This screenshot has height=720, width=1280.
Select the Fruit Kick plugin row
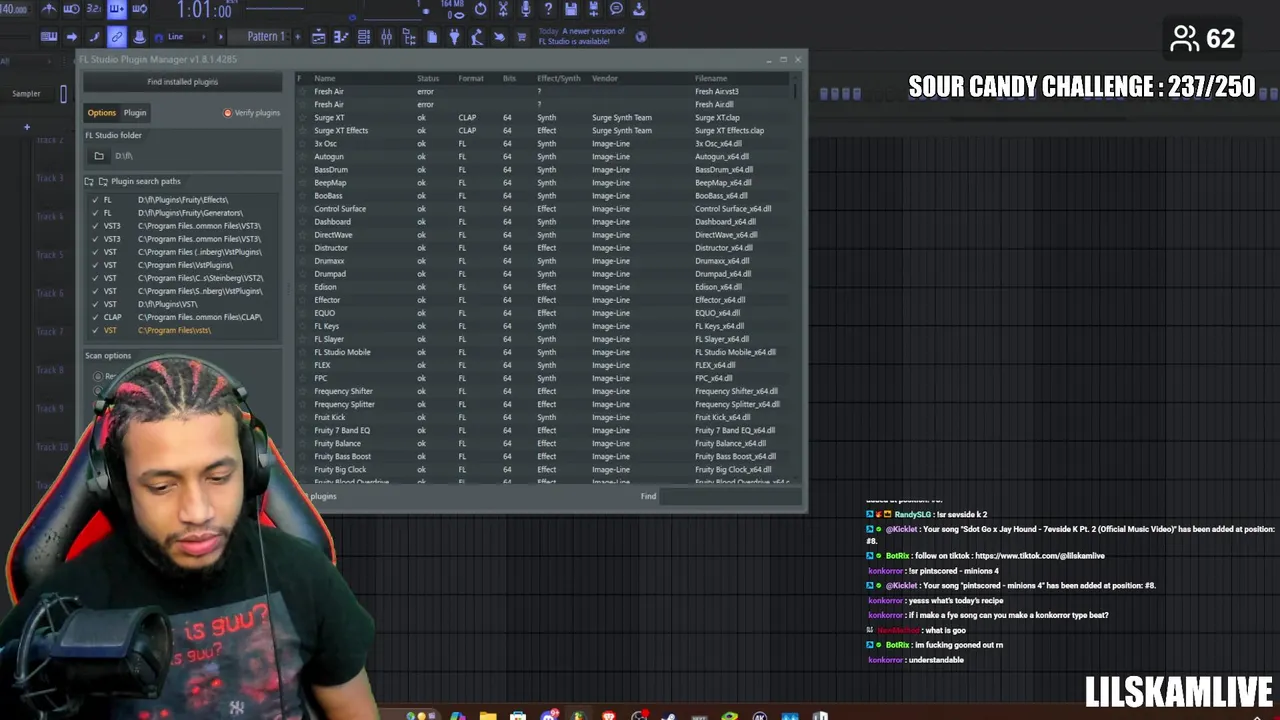[x=545, y=417]
